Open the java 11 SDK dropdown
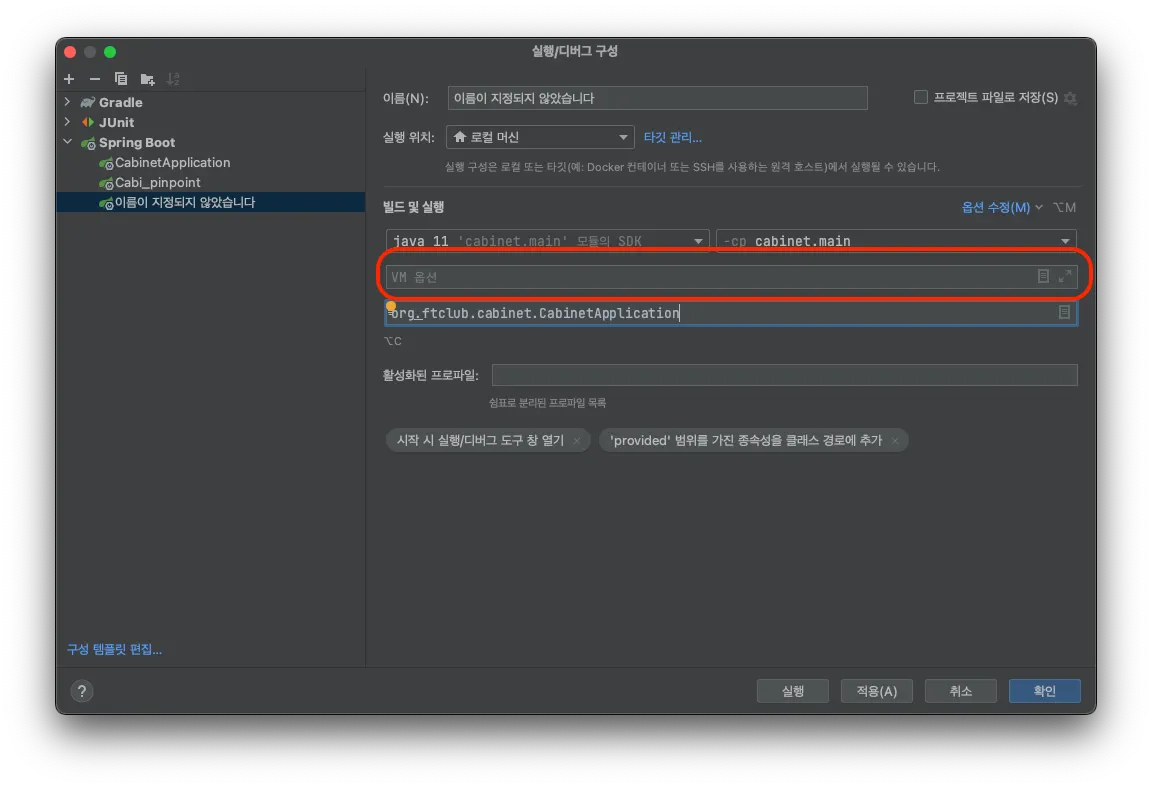The image size is (1152, 788). tap(547, 241)
